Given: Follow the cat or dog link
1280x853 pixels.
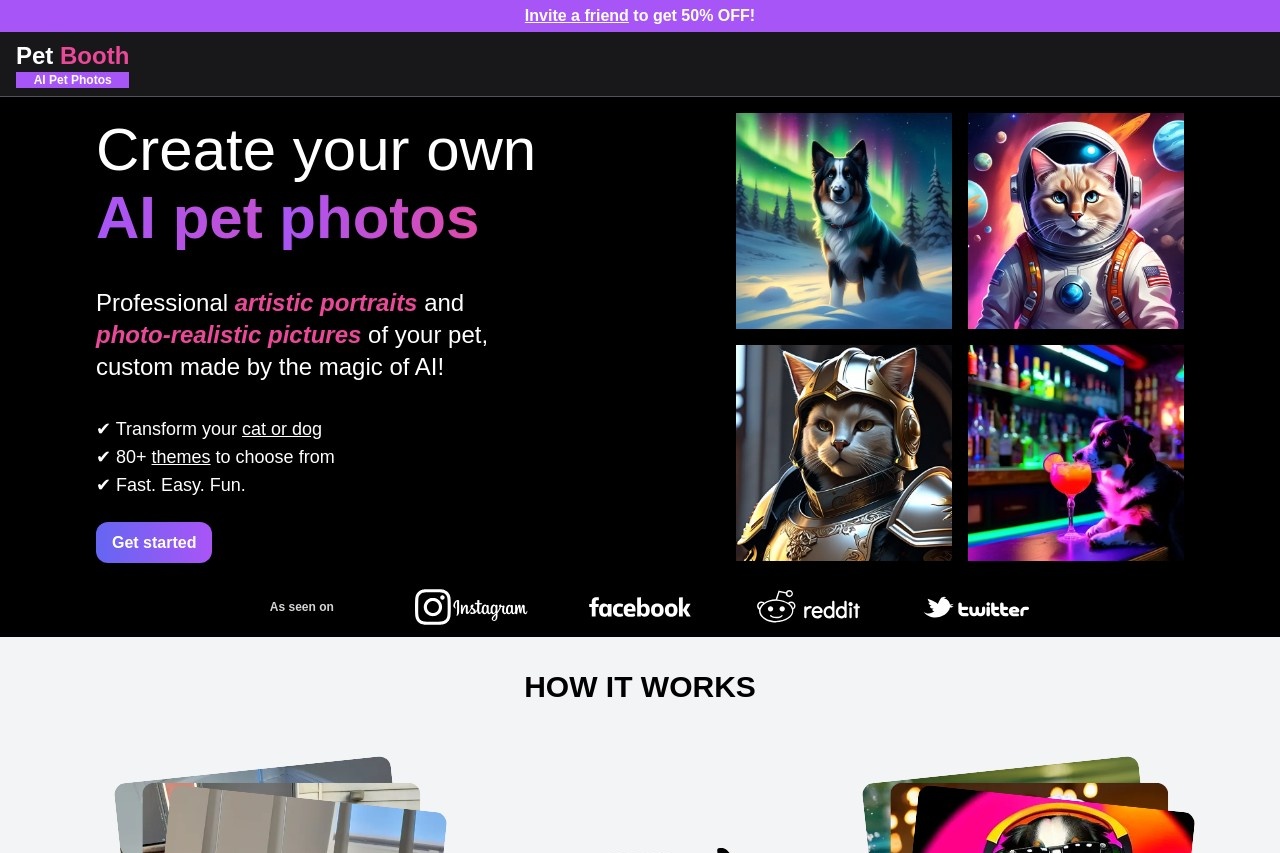Looking at the screenshot, I should tap(282, 429).
